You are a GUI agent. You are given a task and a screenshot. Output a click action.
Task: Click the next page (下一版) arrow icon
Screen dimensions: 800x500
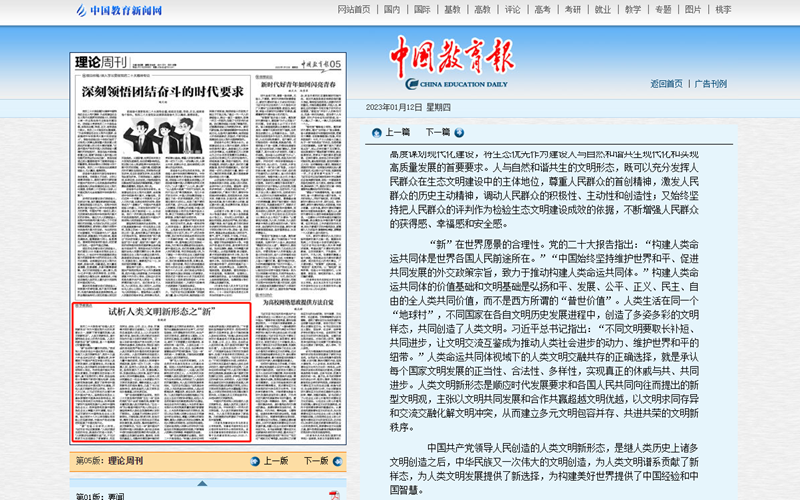pyautogui.click(x=337, y=461)
